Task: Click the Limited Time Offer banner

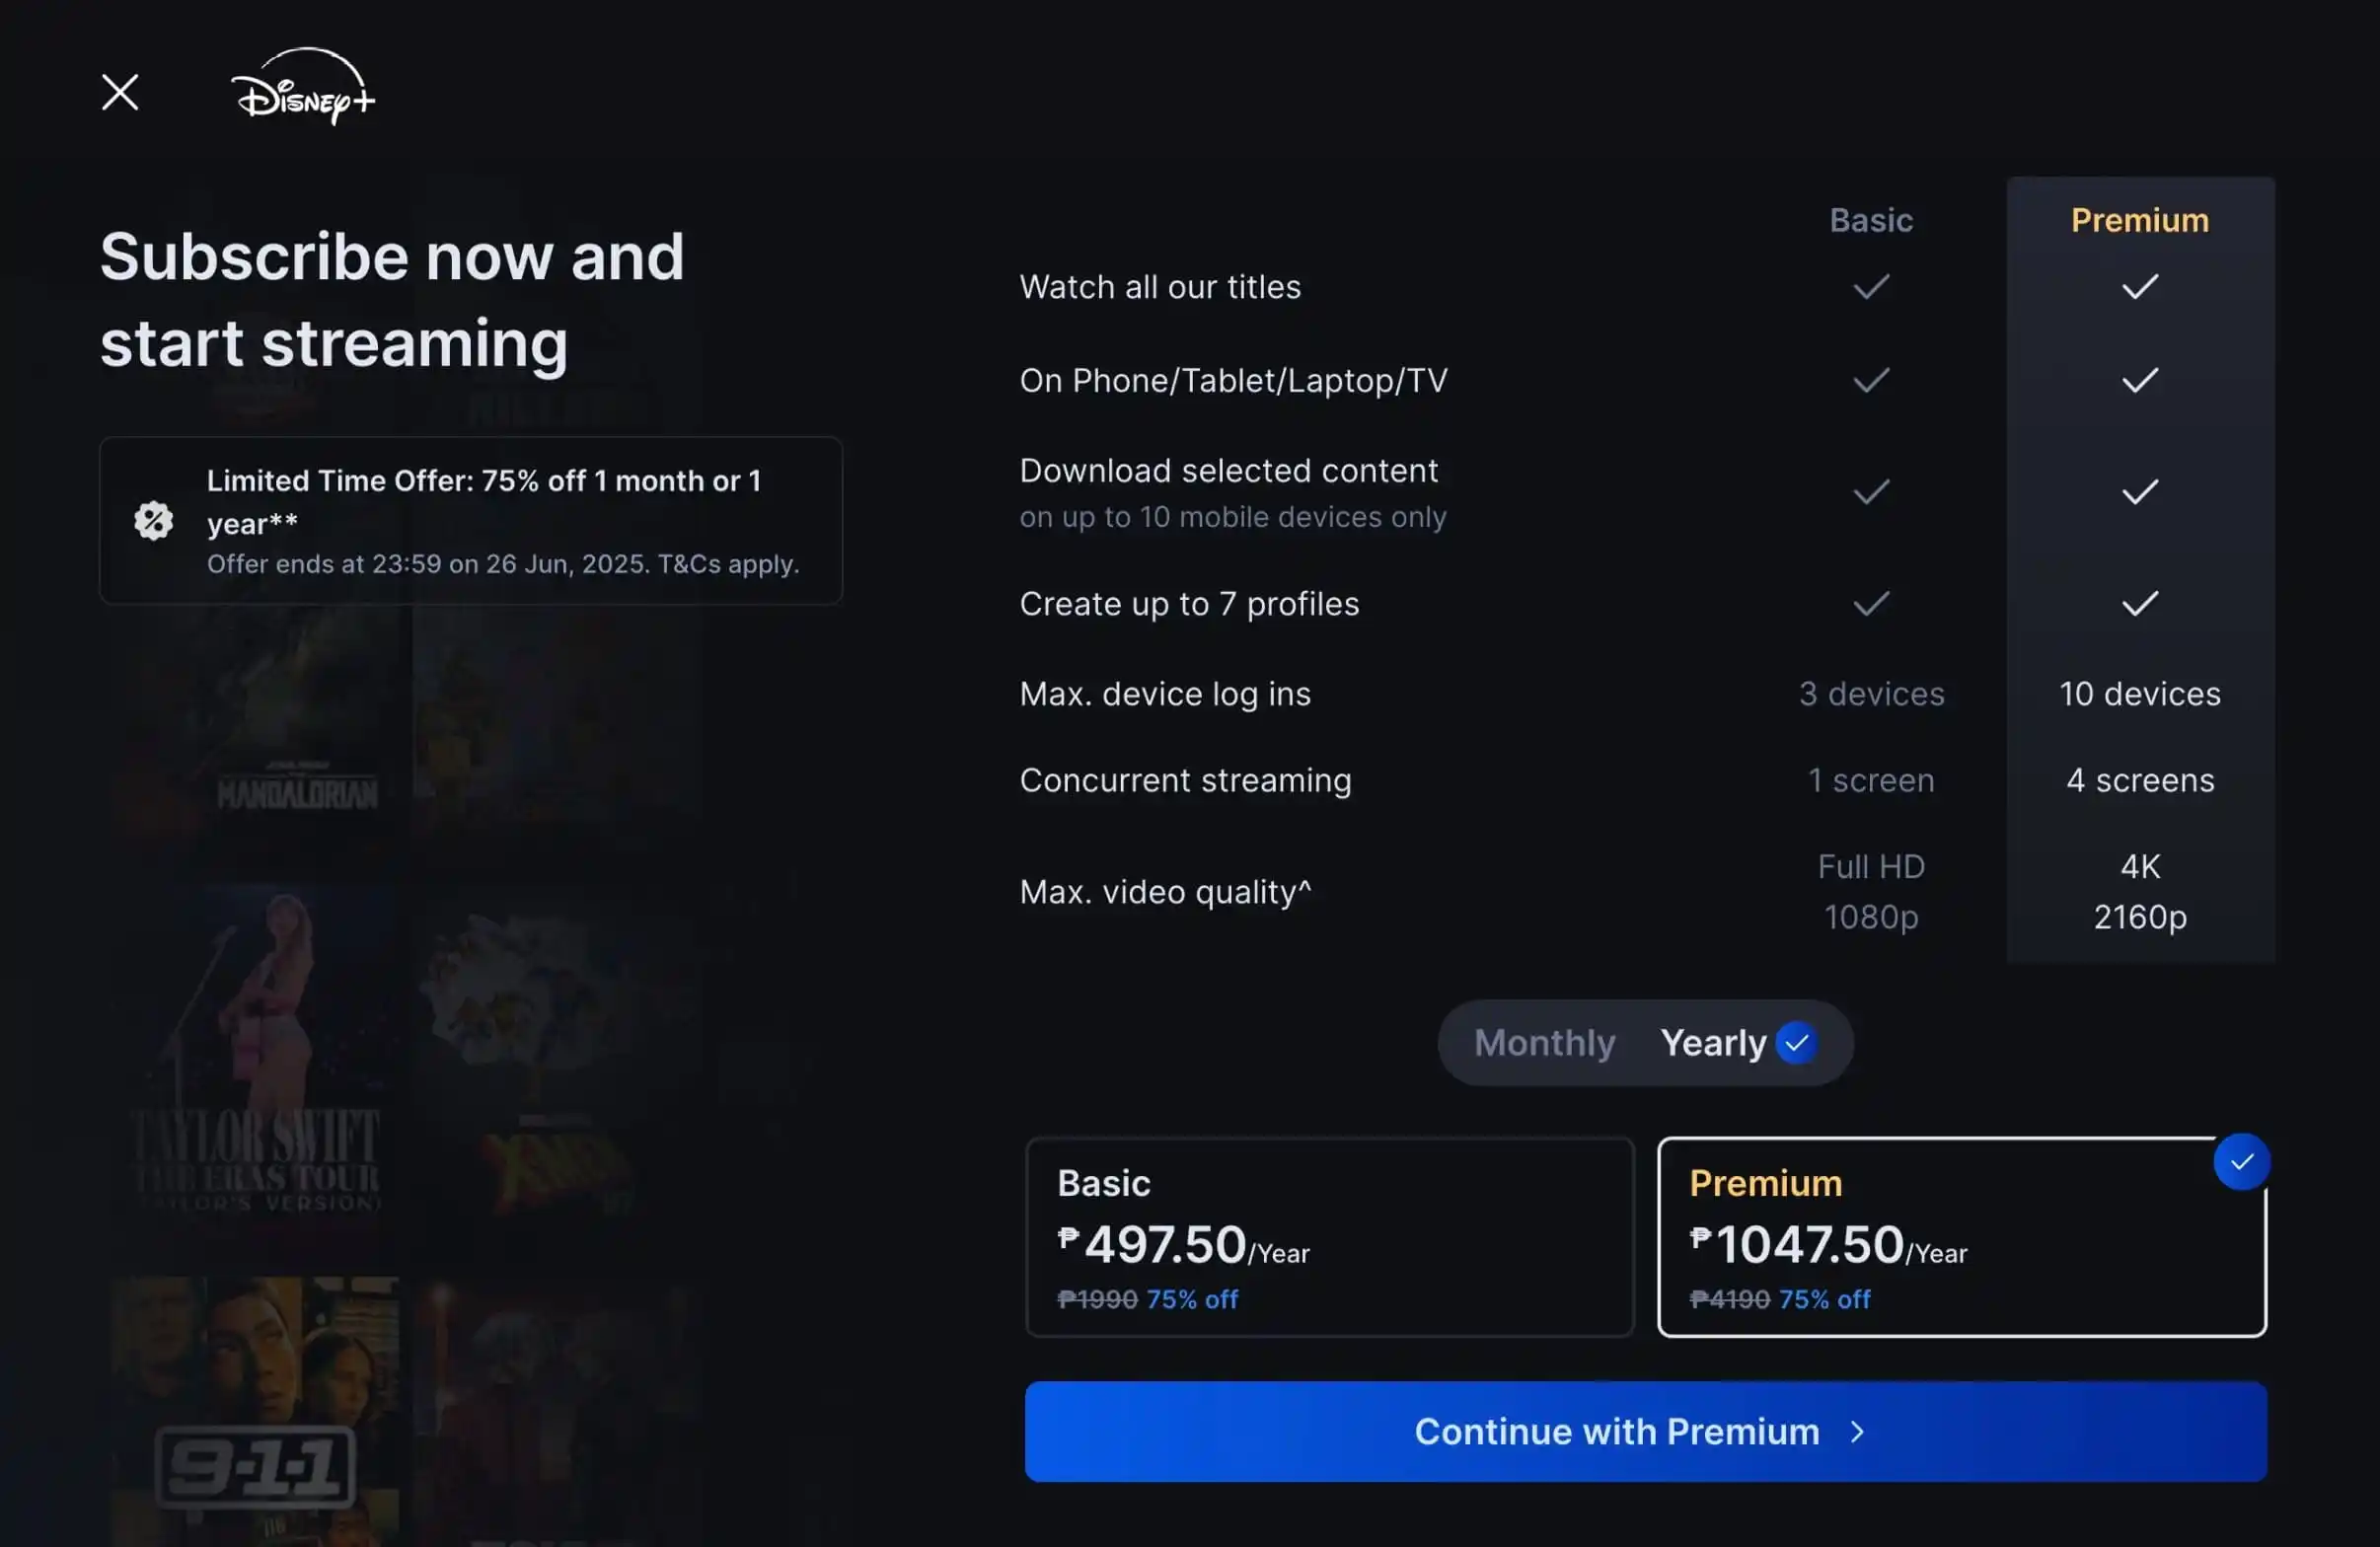Action: tap(470, 520)
